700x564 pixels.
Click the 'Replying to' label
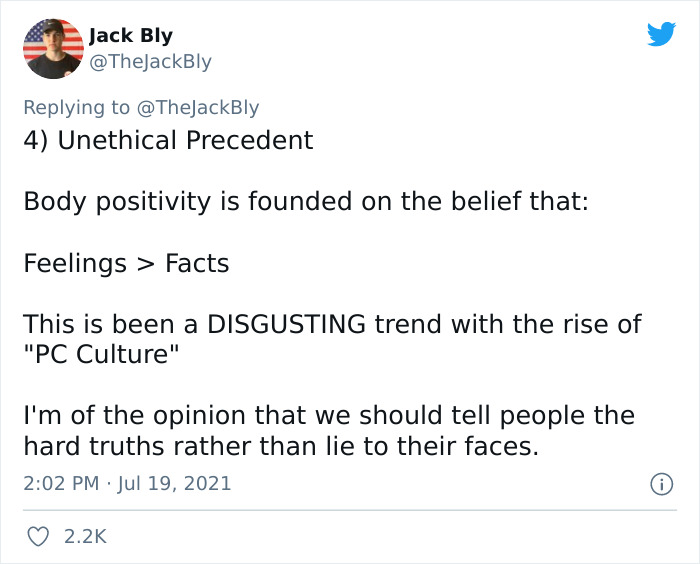point(77,108)
